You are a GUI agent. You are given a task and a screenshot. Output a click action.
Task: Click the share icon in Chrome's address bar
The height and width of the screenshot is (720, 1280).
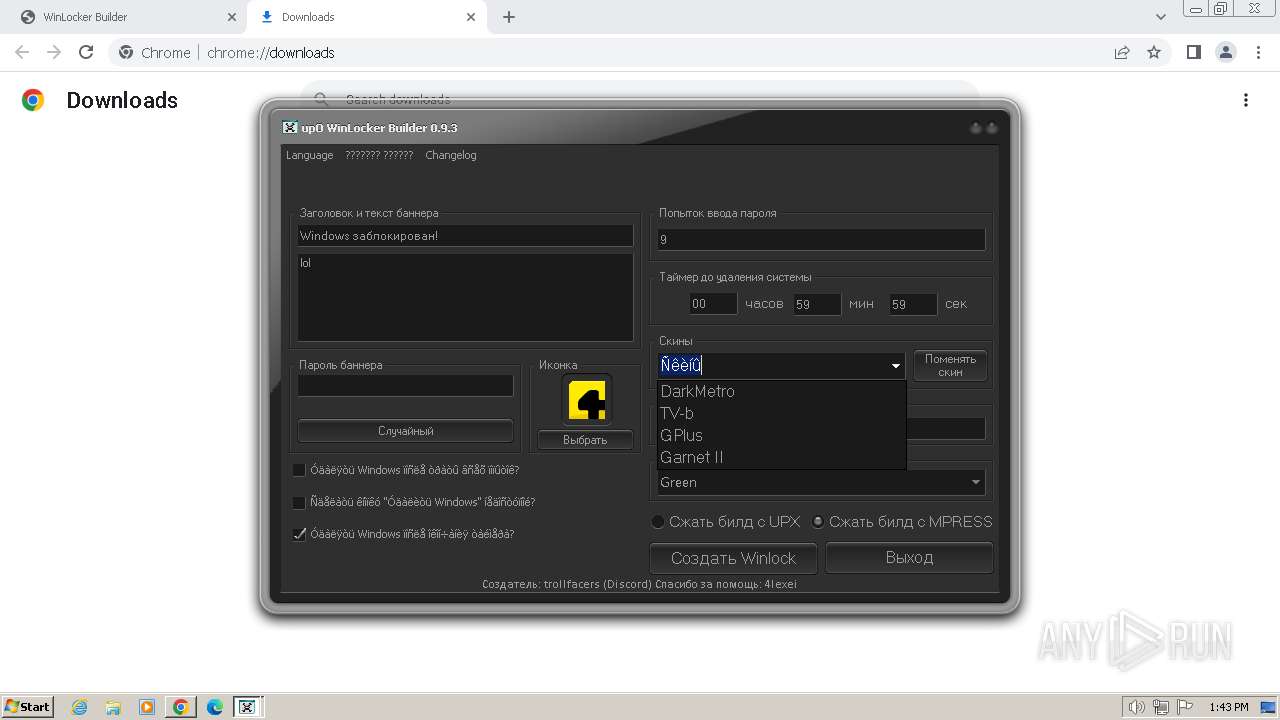pyautogui.click(x=1122, y=52)
